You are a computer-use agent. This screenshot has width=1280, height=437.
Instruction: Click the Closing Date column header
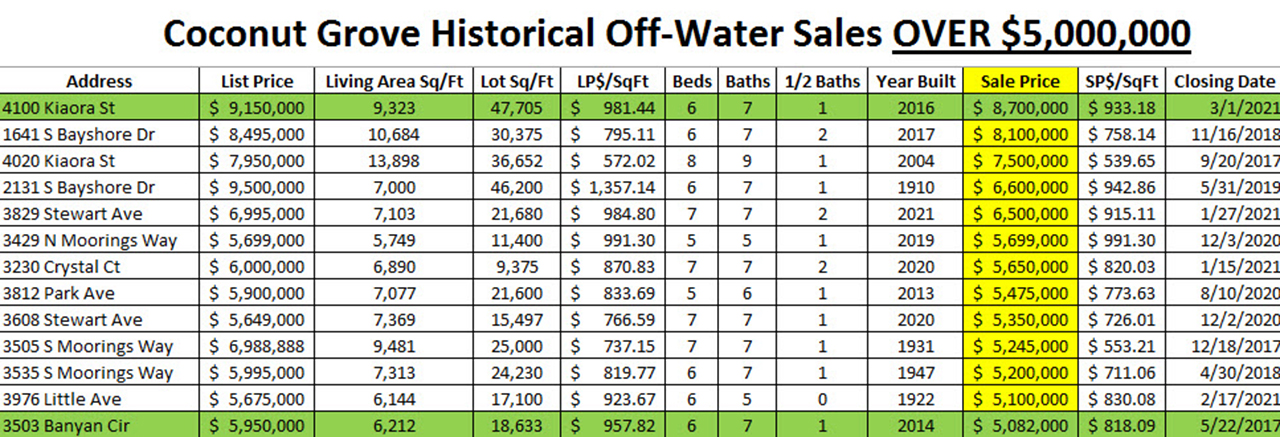pyautogui.click(x=1224, y=82)
